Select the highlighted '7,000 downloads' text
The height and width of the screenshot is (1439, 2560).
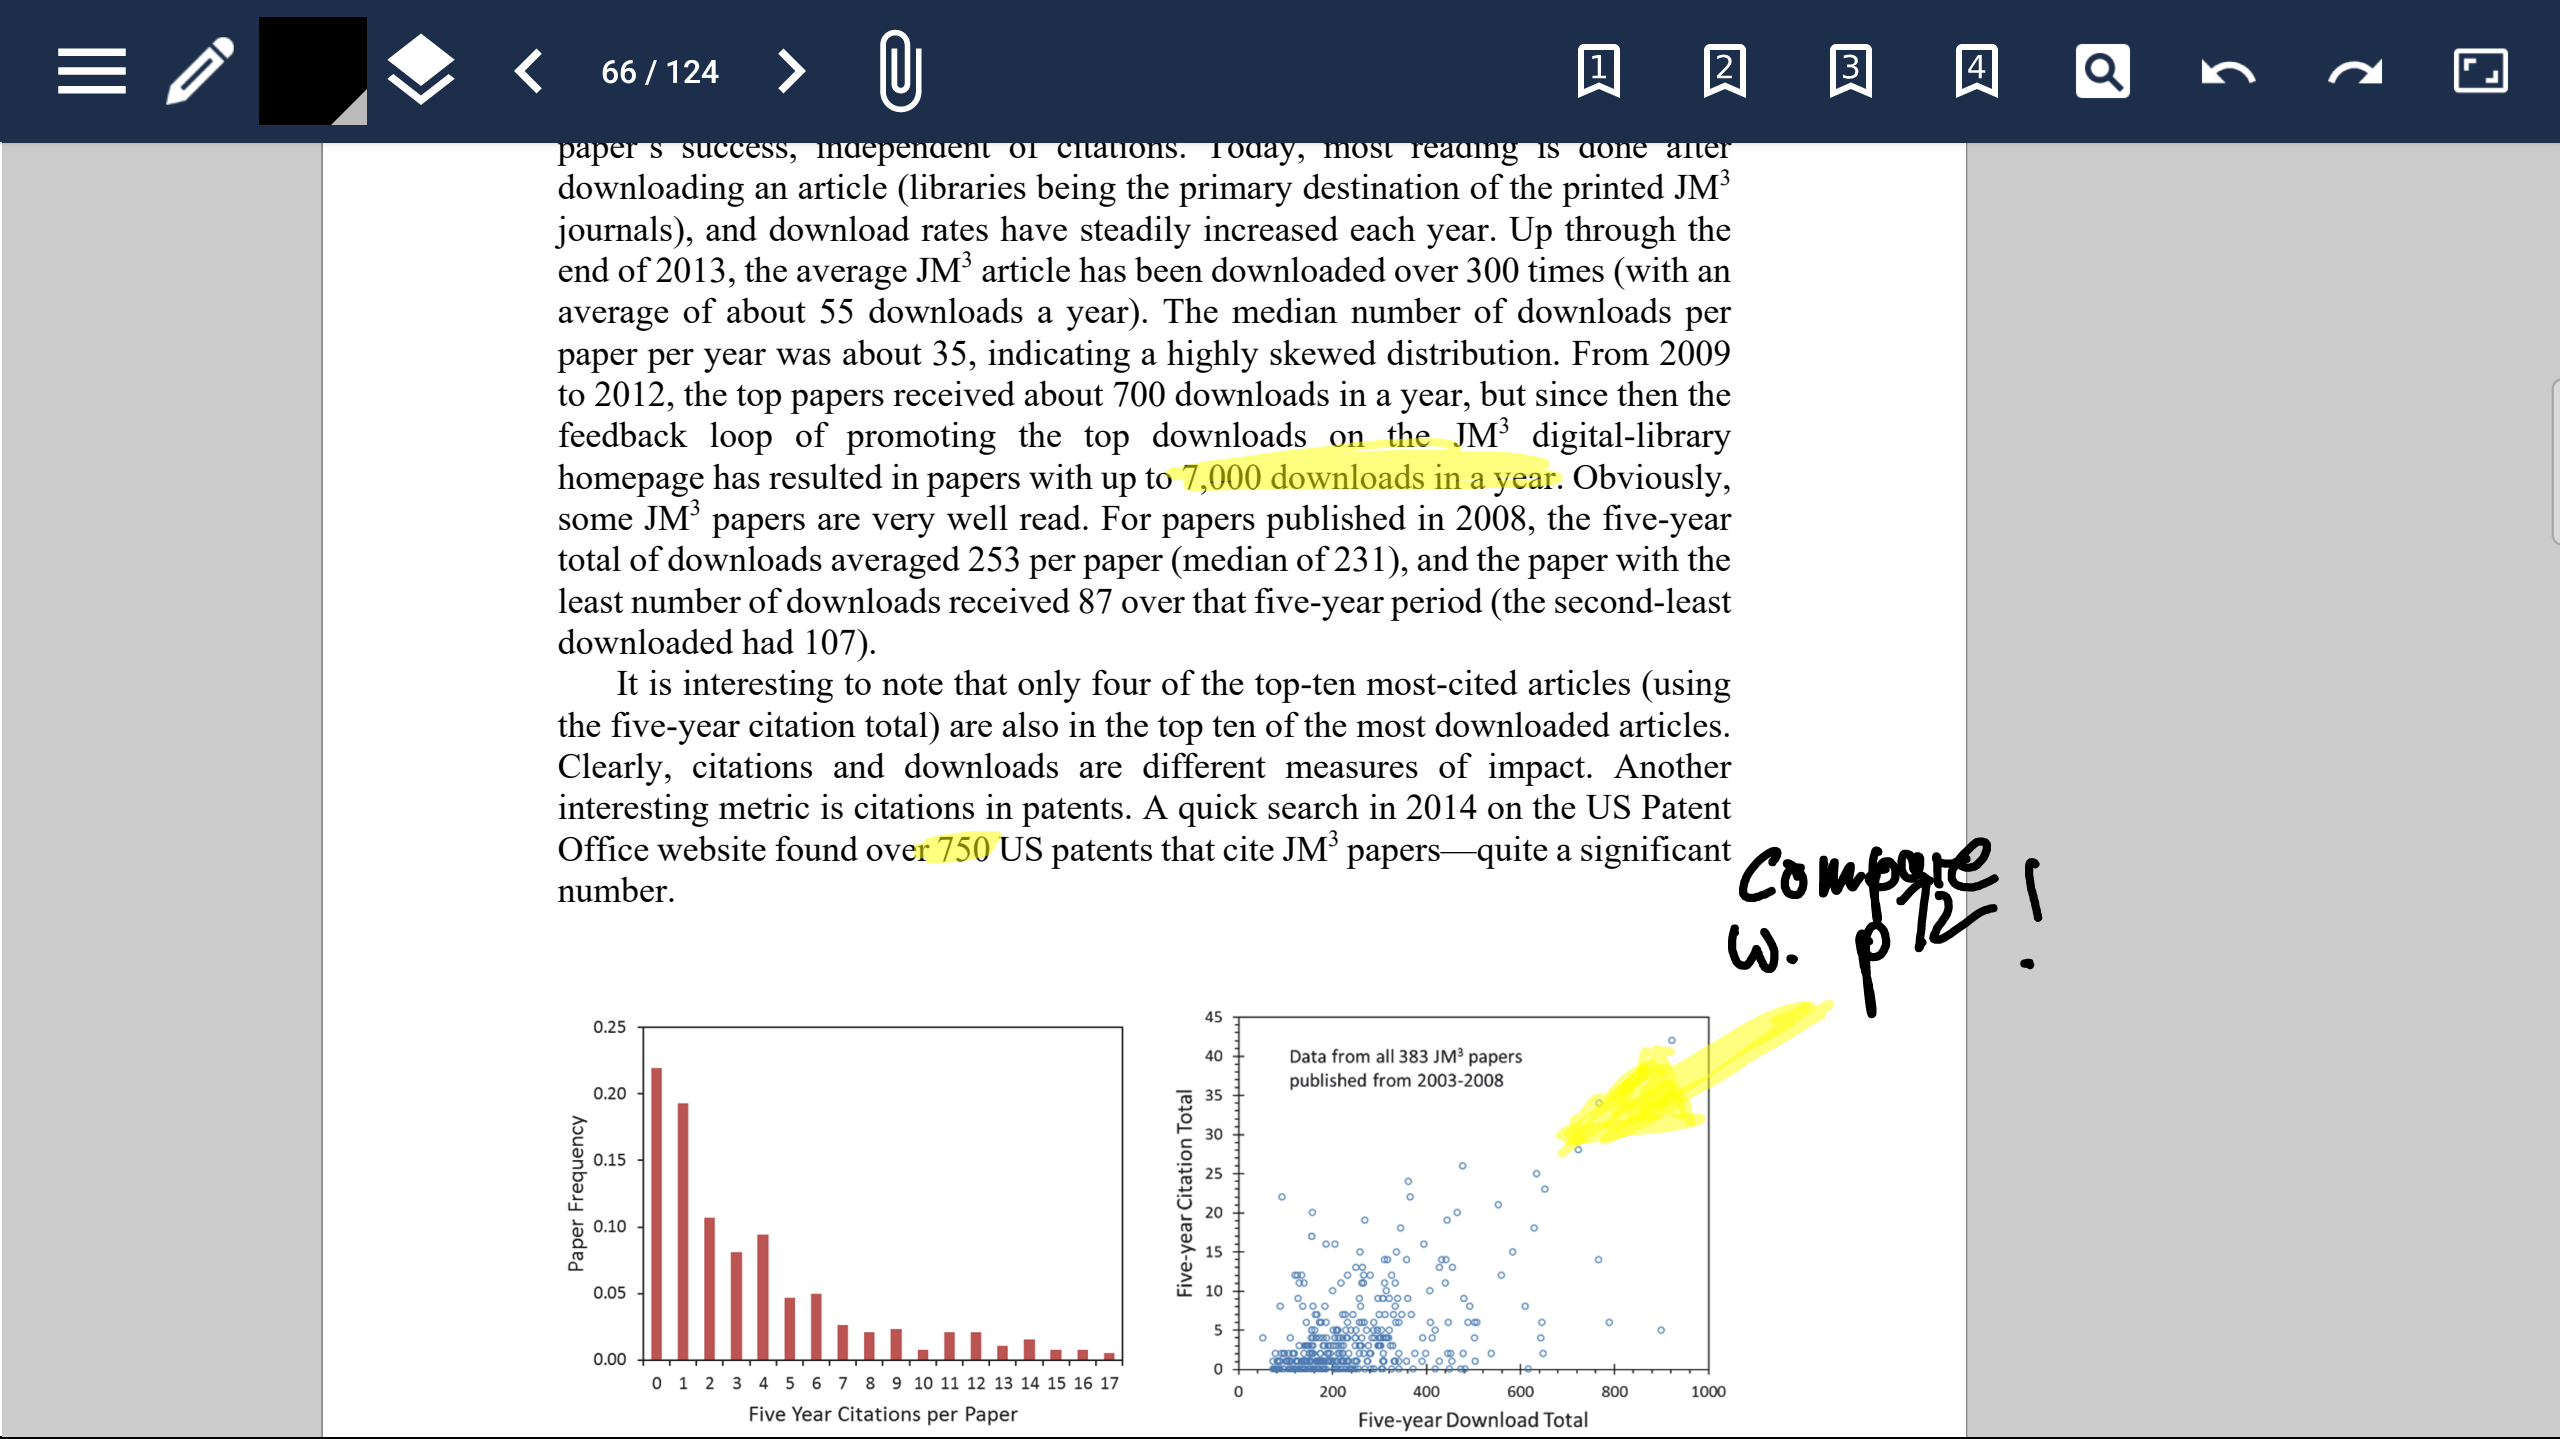pos(1360,476)
